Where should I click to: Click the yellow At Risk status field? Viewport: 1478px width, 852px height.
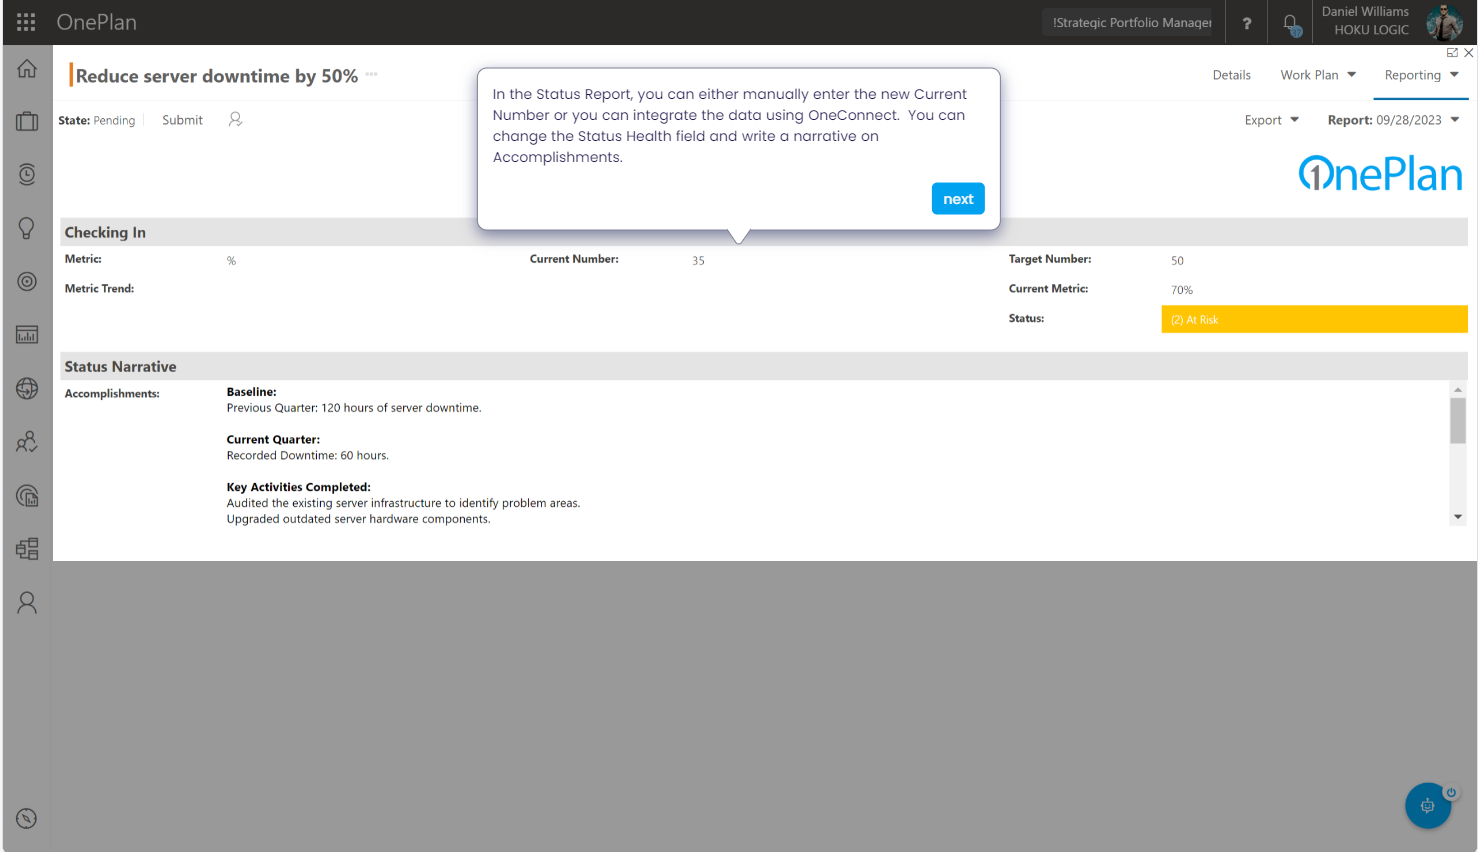tap(1313, 319)
